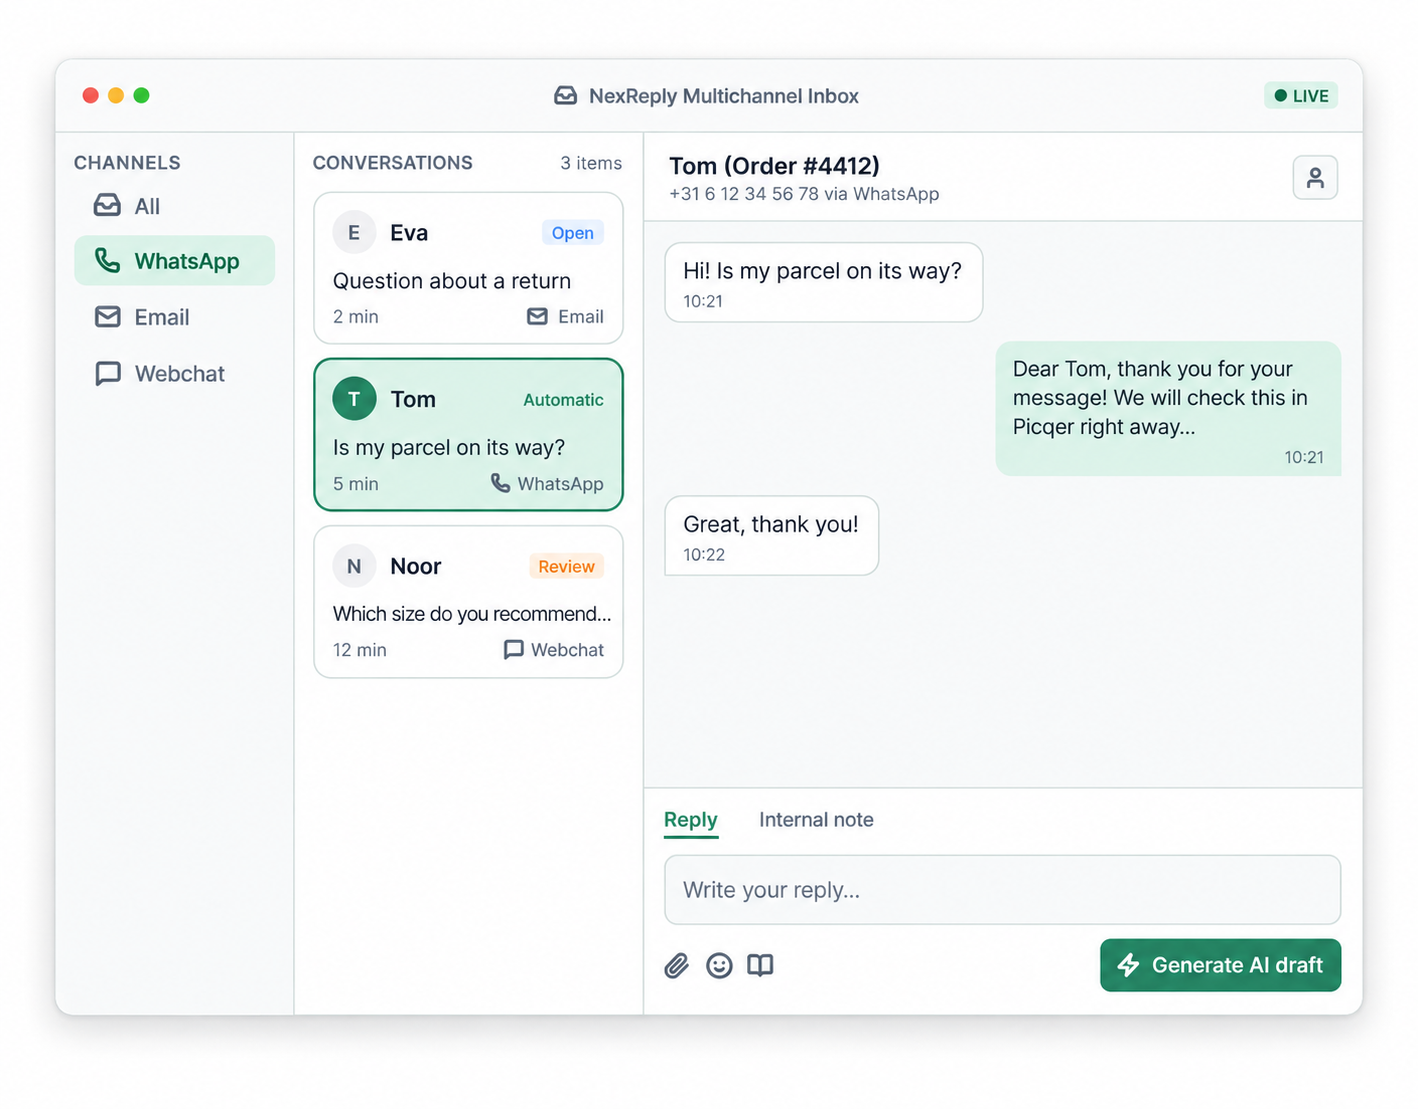Click Eva's avatar circle
The image size is (1418, 1109).
(x=354, y=233)
